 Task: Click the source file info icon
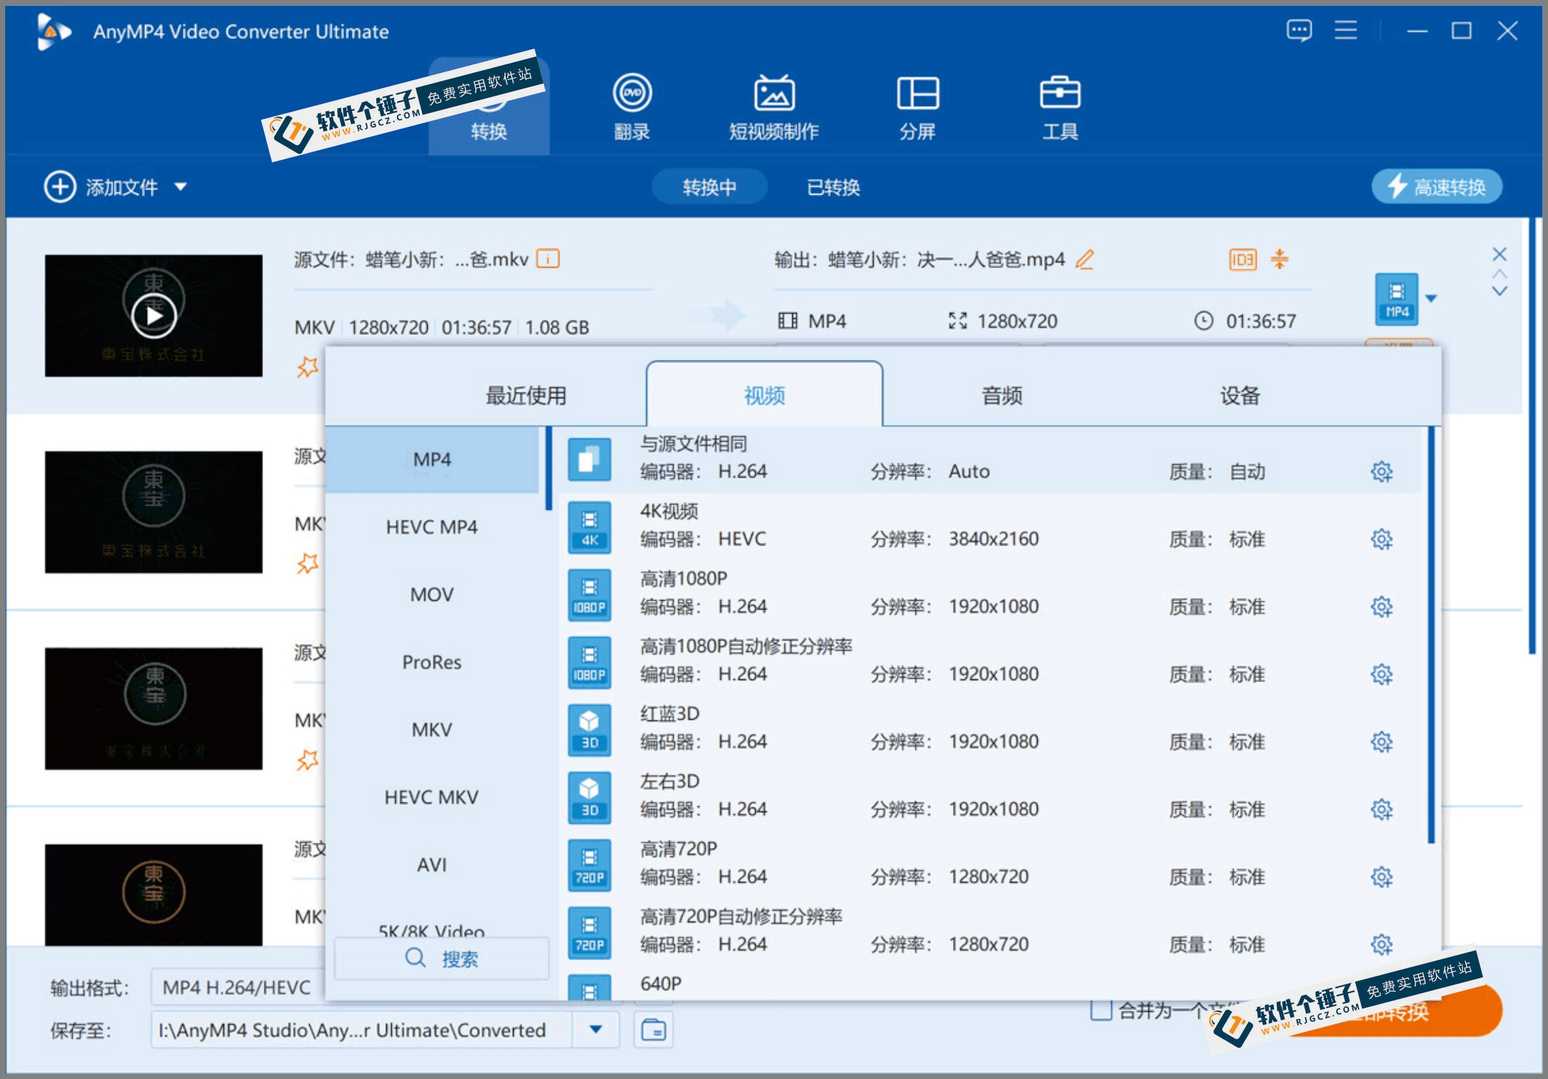click(548, 259)
